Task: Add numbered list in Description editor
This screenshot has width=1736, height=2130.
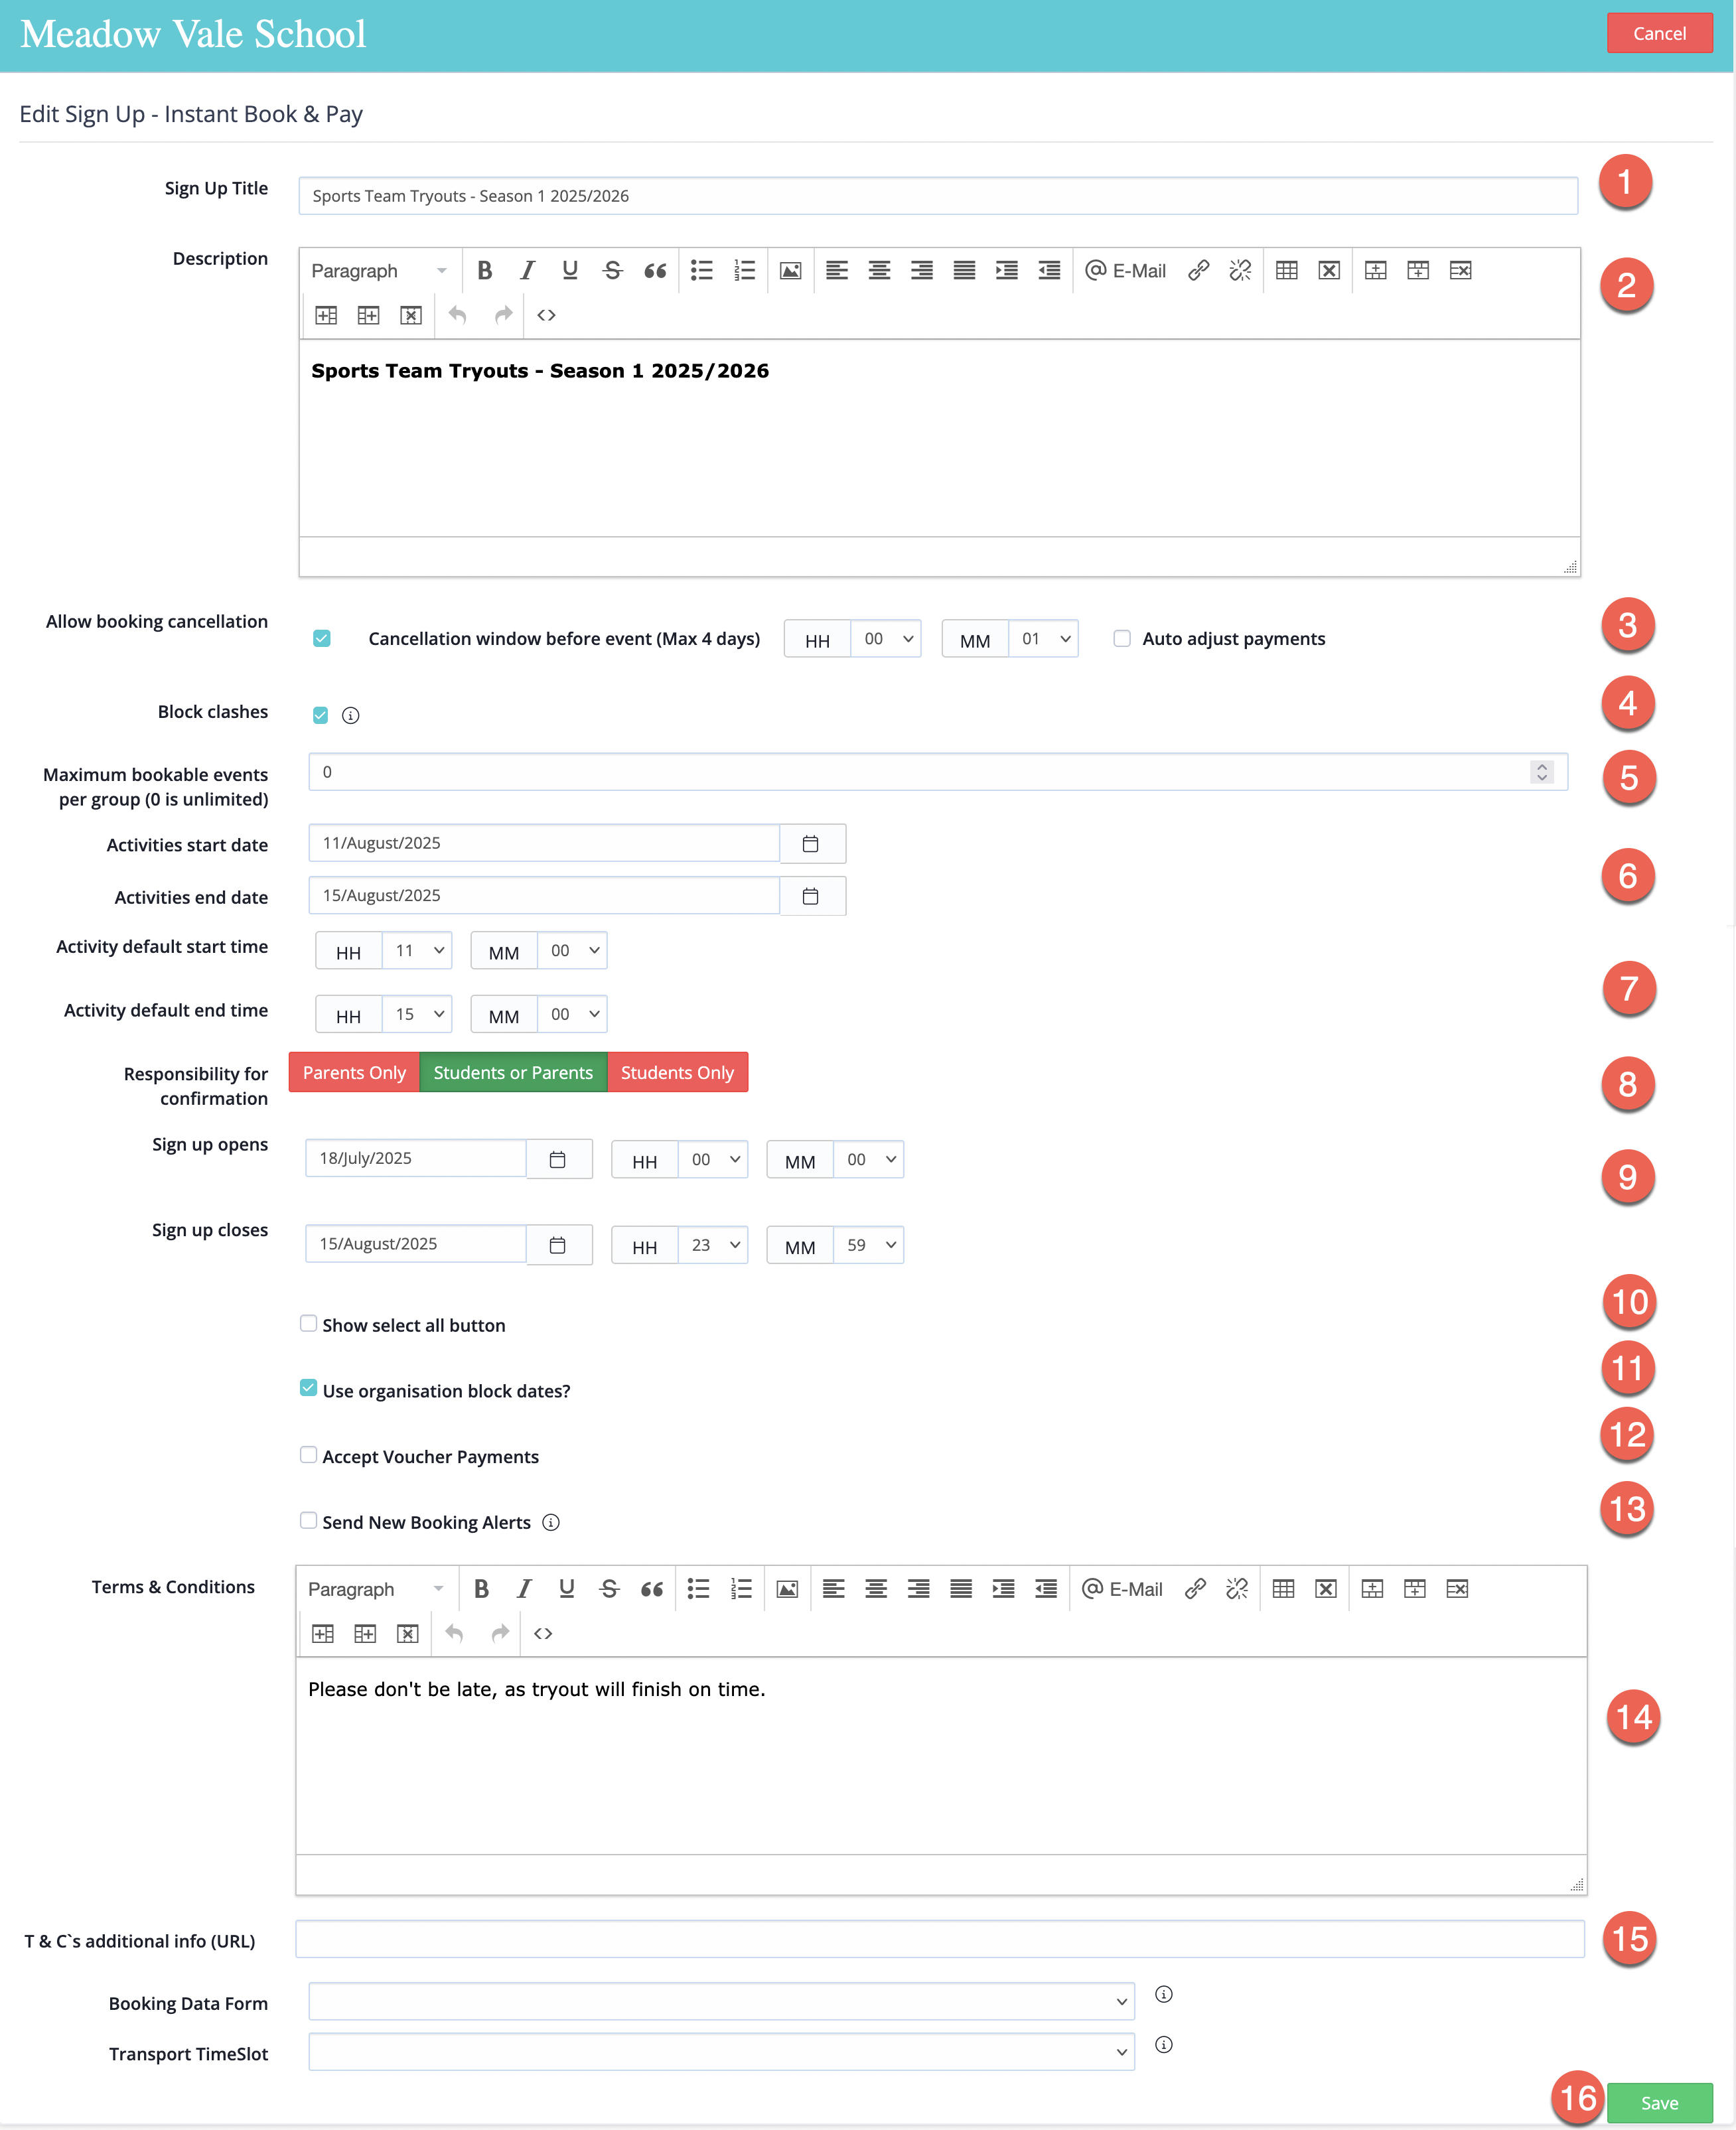Action: [744, 270]
